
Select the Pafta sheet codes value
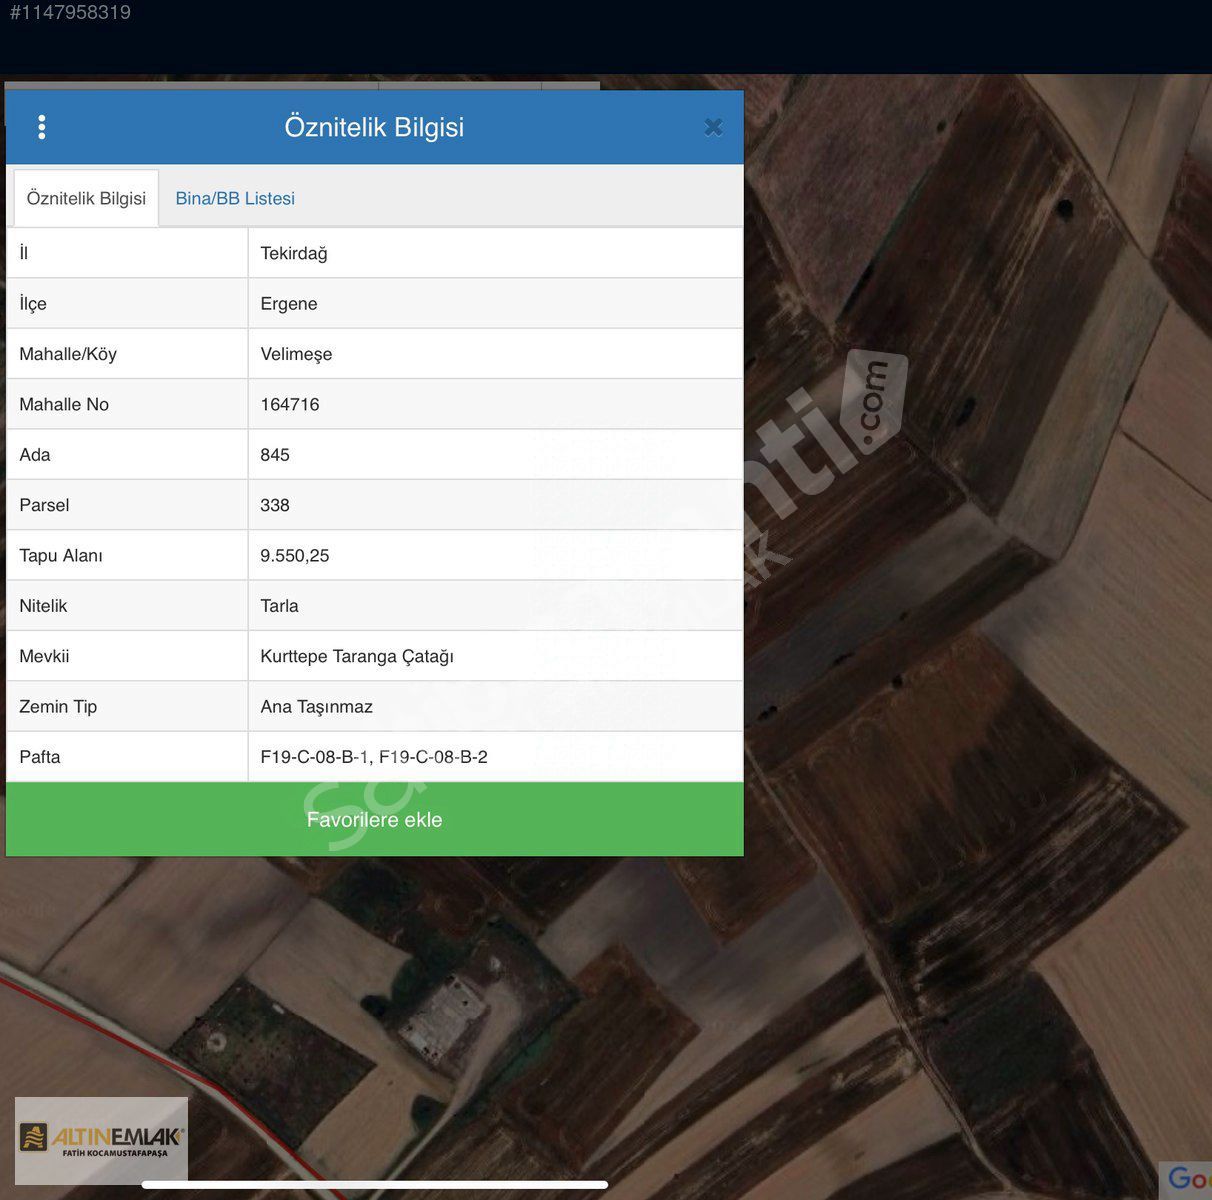click(374, 757)
